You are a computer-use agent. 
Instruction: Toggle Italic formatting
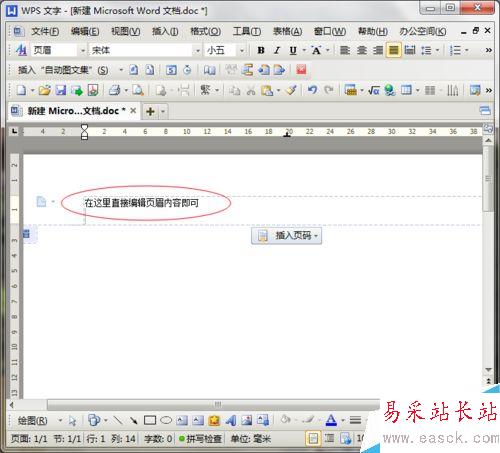coord(277,50)
